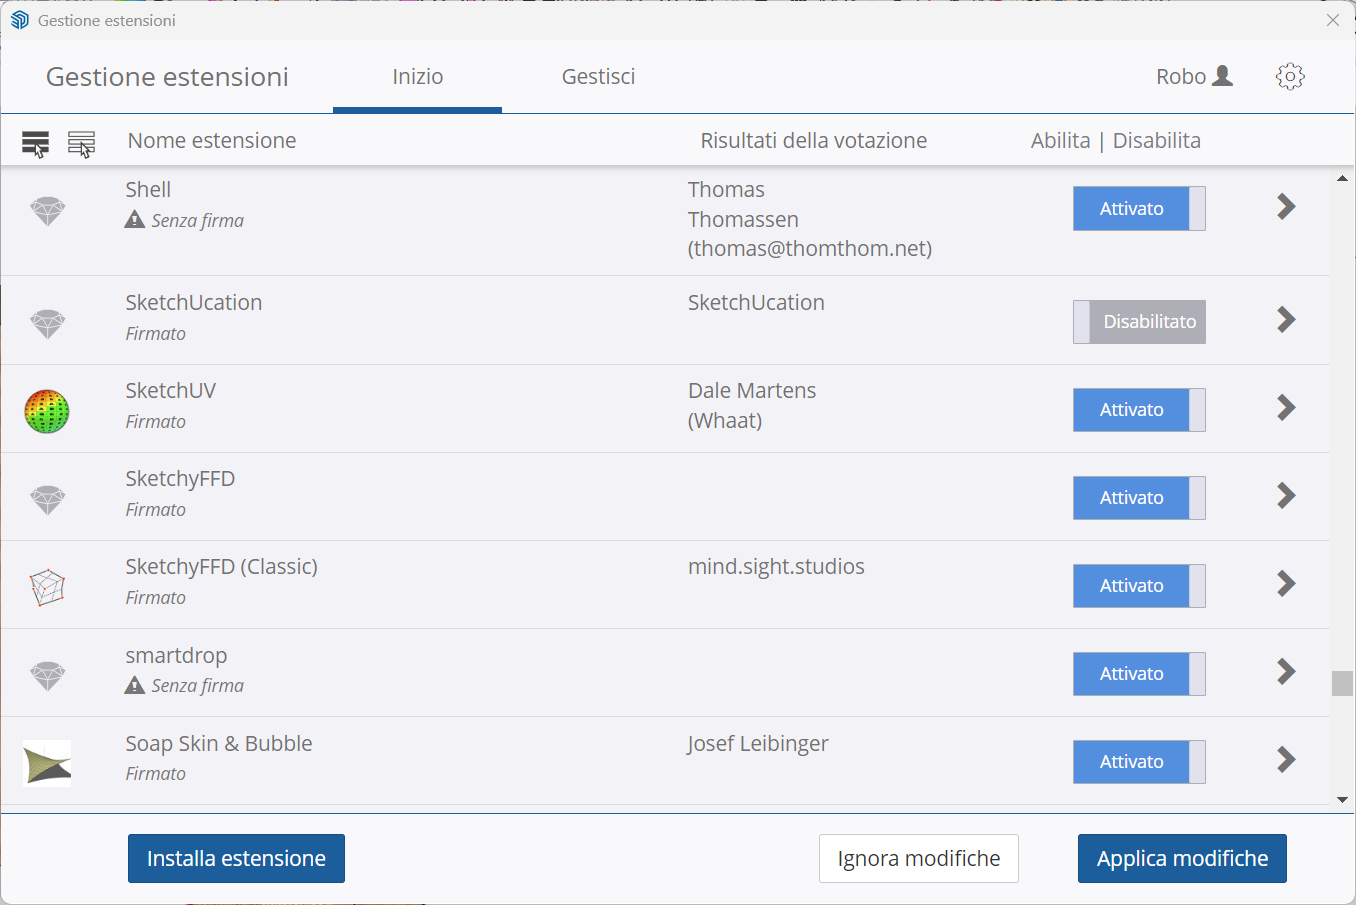The image size is (1356, 905).
Task: Click the scroll down arrow of the list
Action: click(1342, 800)
